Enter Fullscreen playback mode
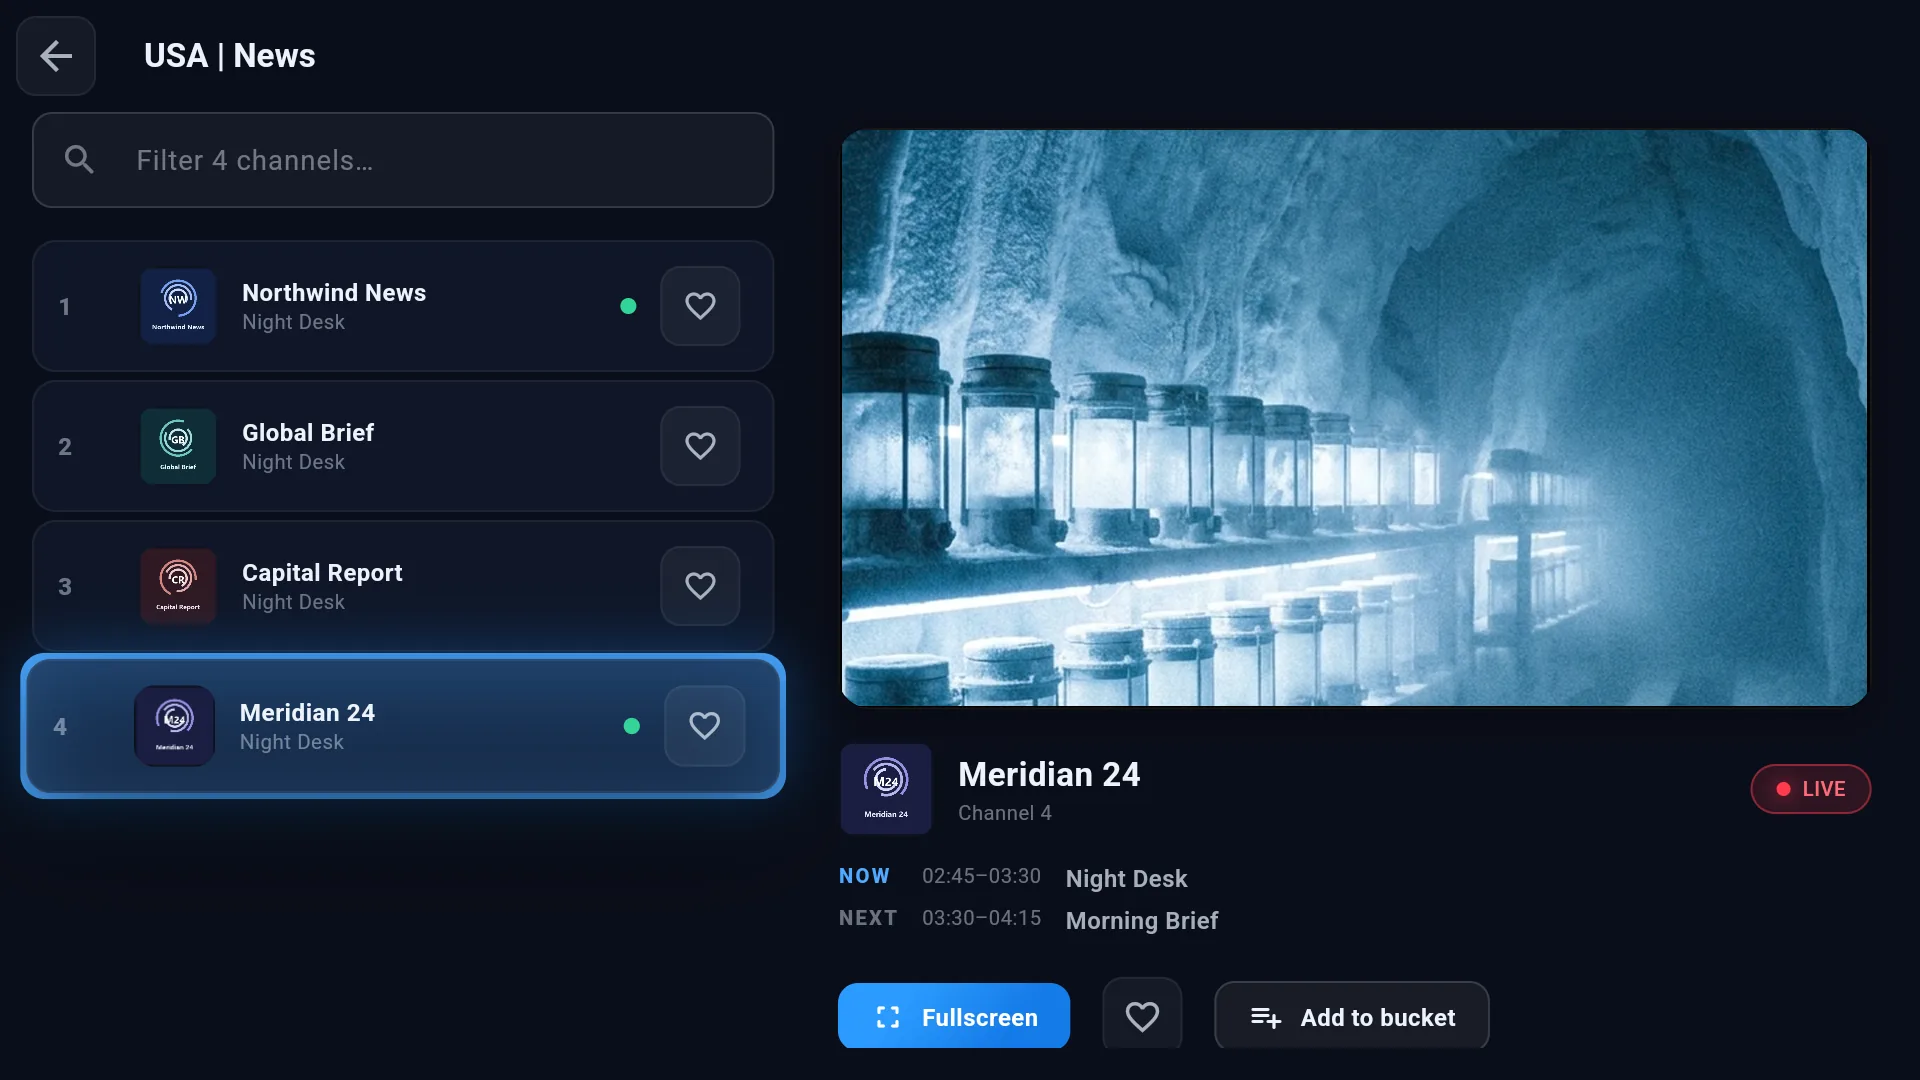Screen dimensions: 1920x1080 pos(954,1016)
